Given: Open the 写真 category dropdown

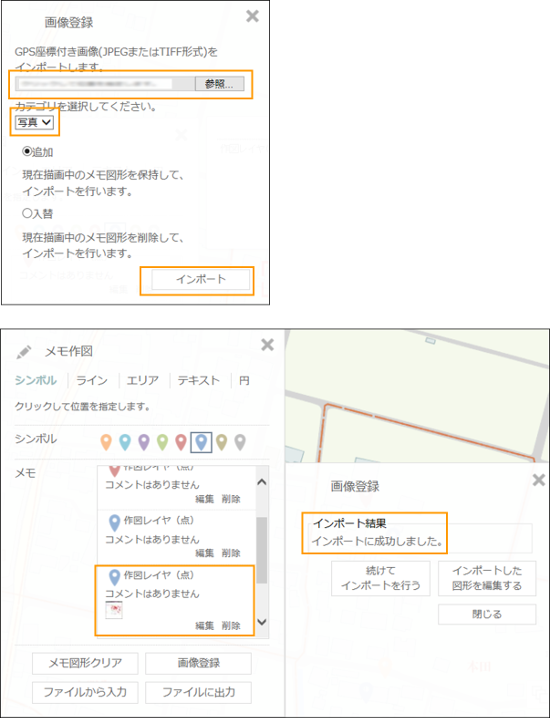Looking at the screenshot, I should [x=34, y=122].
